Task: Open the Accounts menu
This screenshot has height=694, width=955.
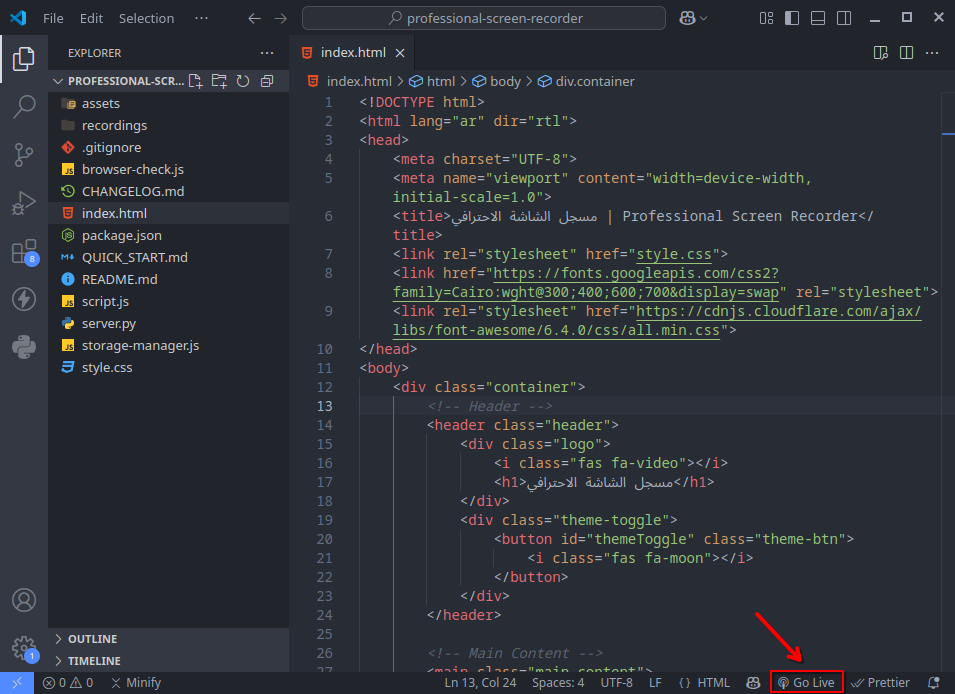Action: tap(24, 600)
